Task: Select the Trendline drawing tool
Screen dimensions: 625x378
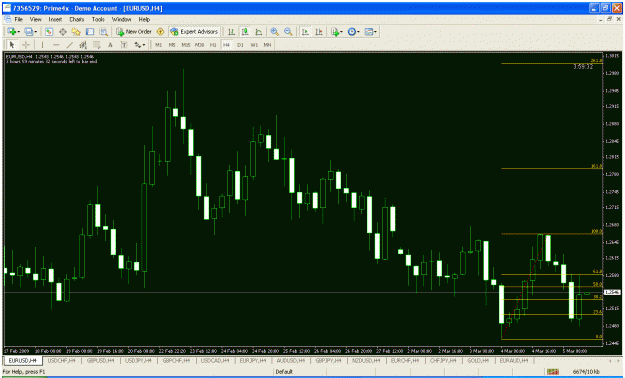Action: 69,45
